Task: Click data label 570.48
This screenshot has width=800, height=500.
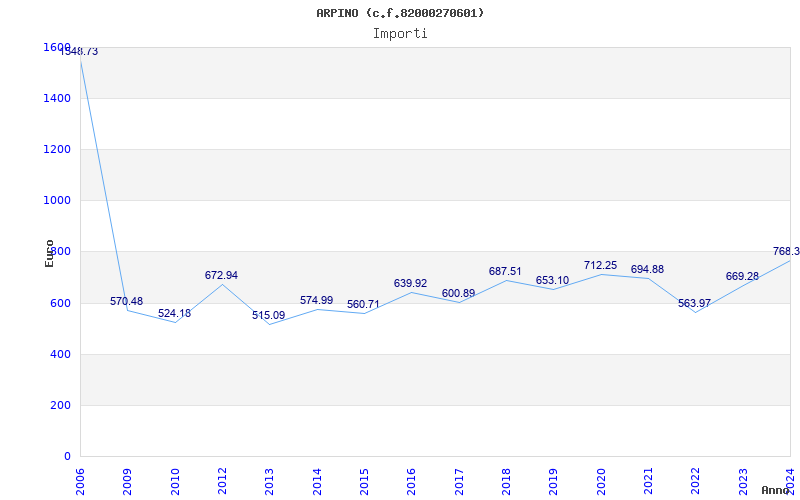Action: (x=127, y=301)
